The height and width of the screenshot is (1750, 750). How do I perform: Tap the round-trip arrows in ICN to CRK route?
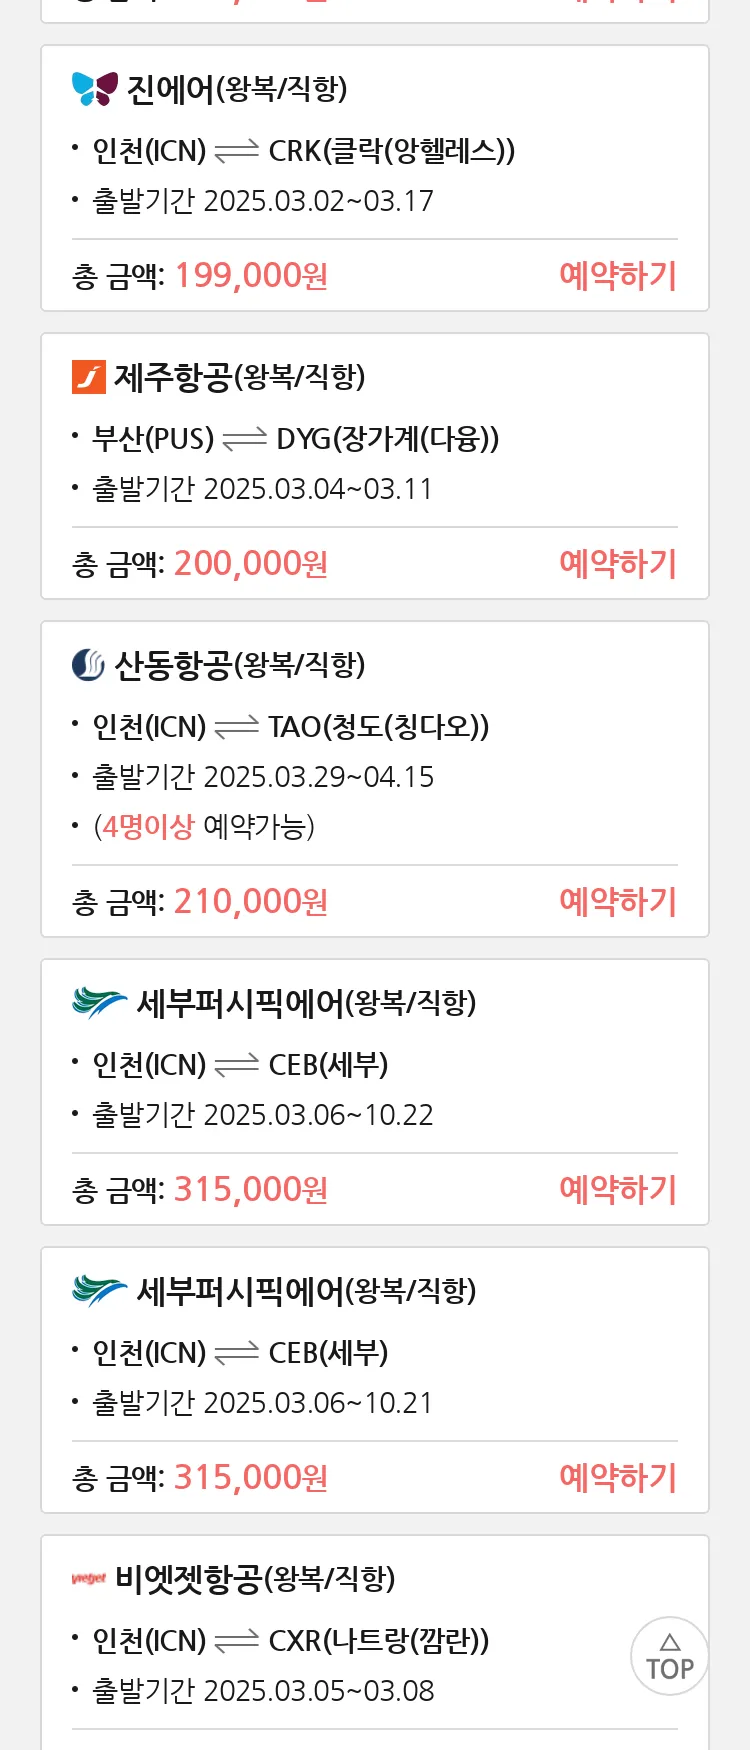click(237, 151)
